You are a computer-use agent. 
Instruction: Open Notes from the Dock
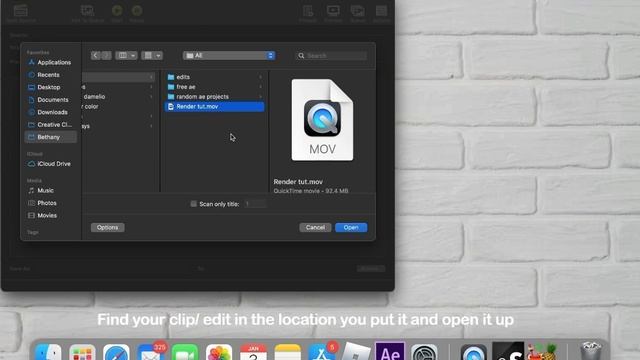click(x=287, y=353)
